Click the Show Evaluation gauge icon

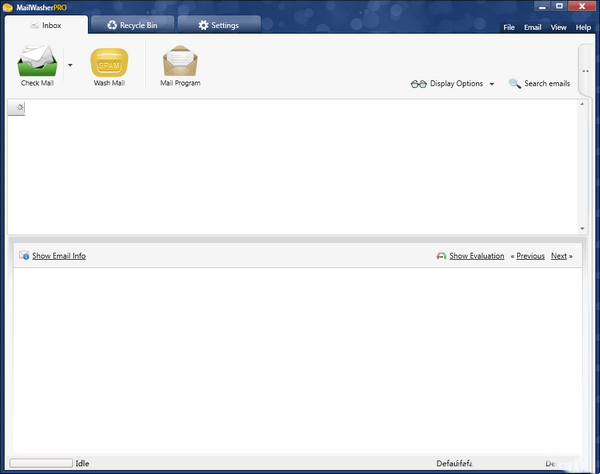441,256
